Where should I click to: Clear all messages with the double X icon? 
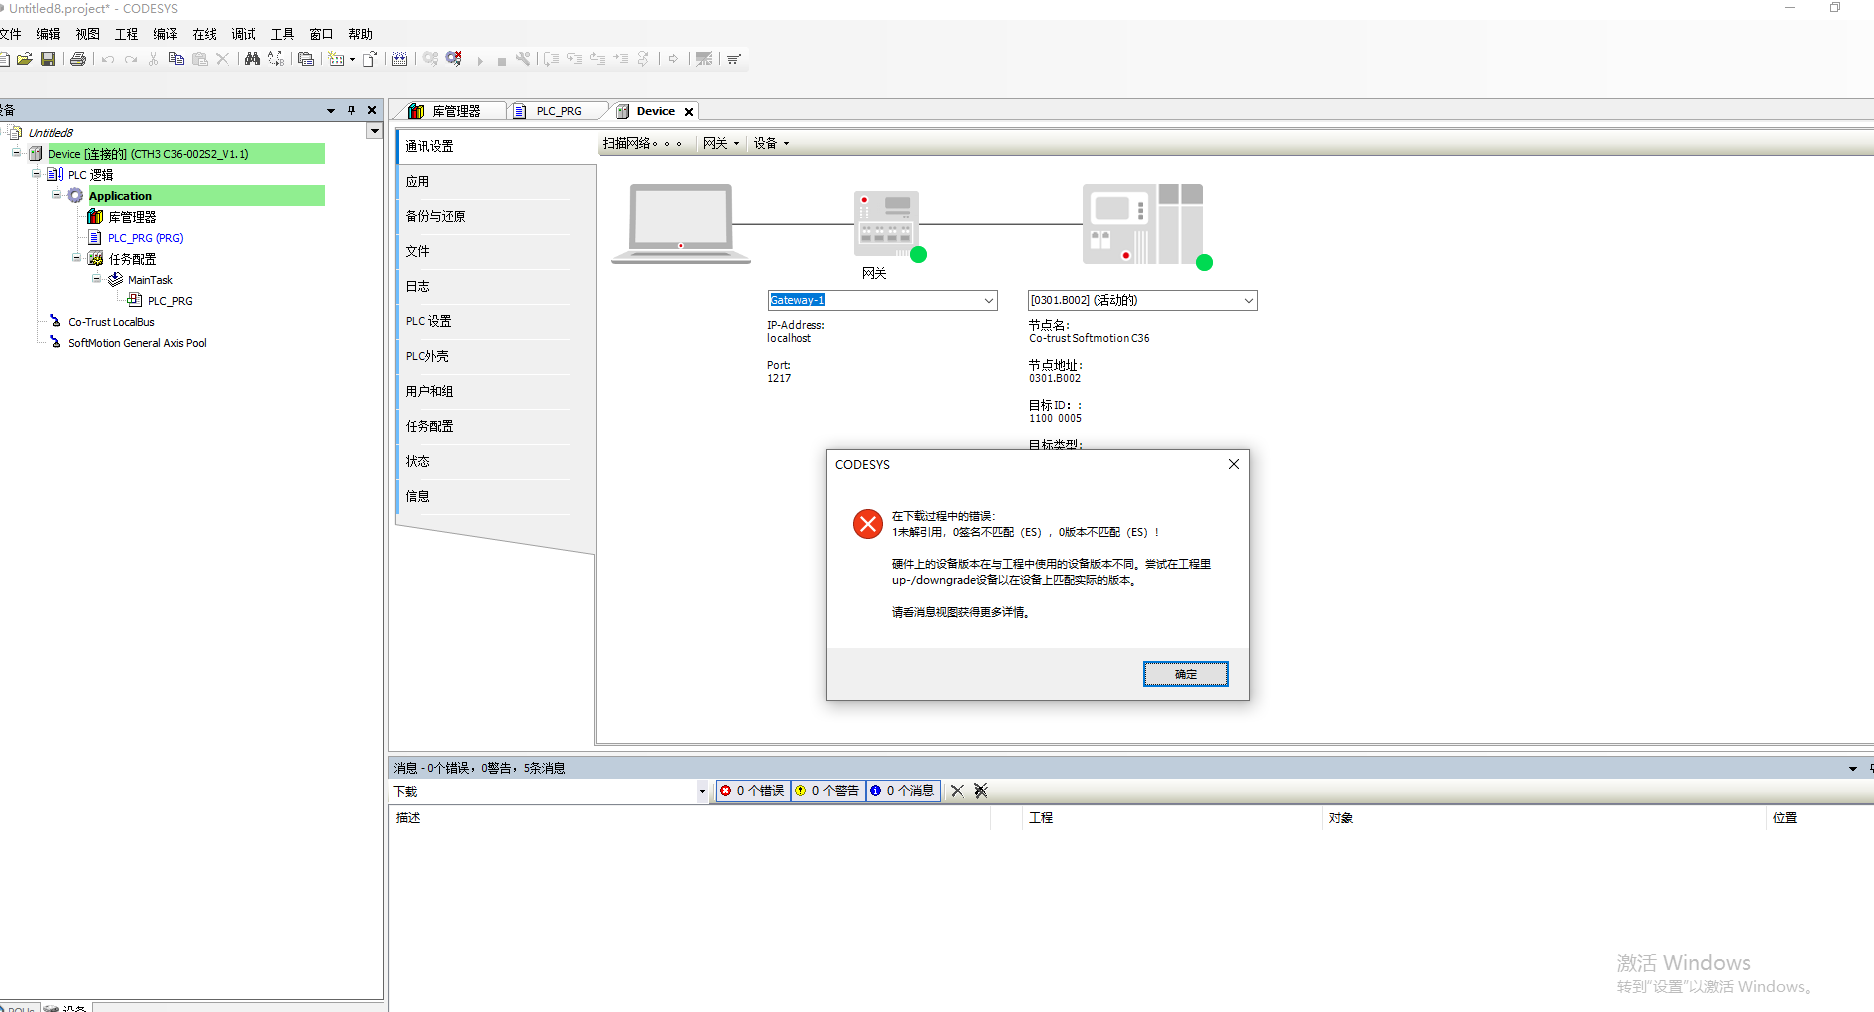981,791
